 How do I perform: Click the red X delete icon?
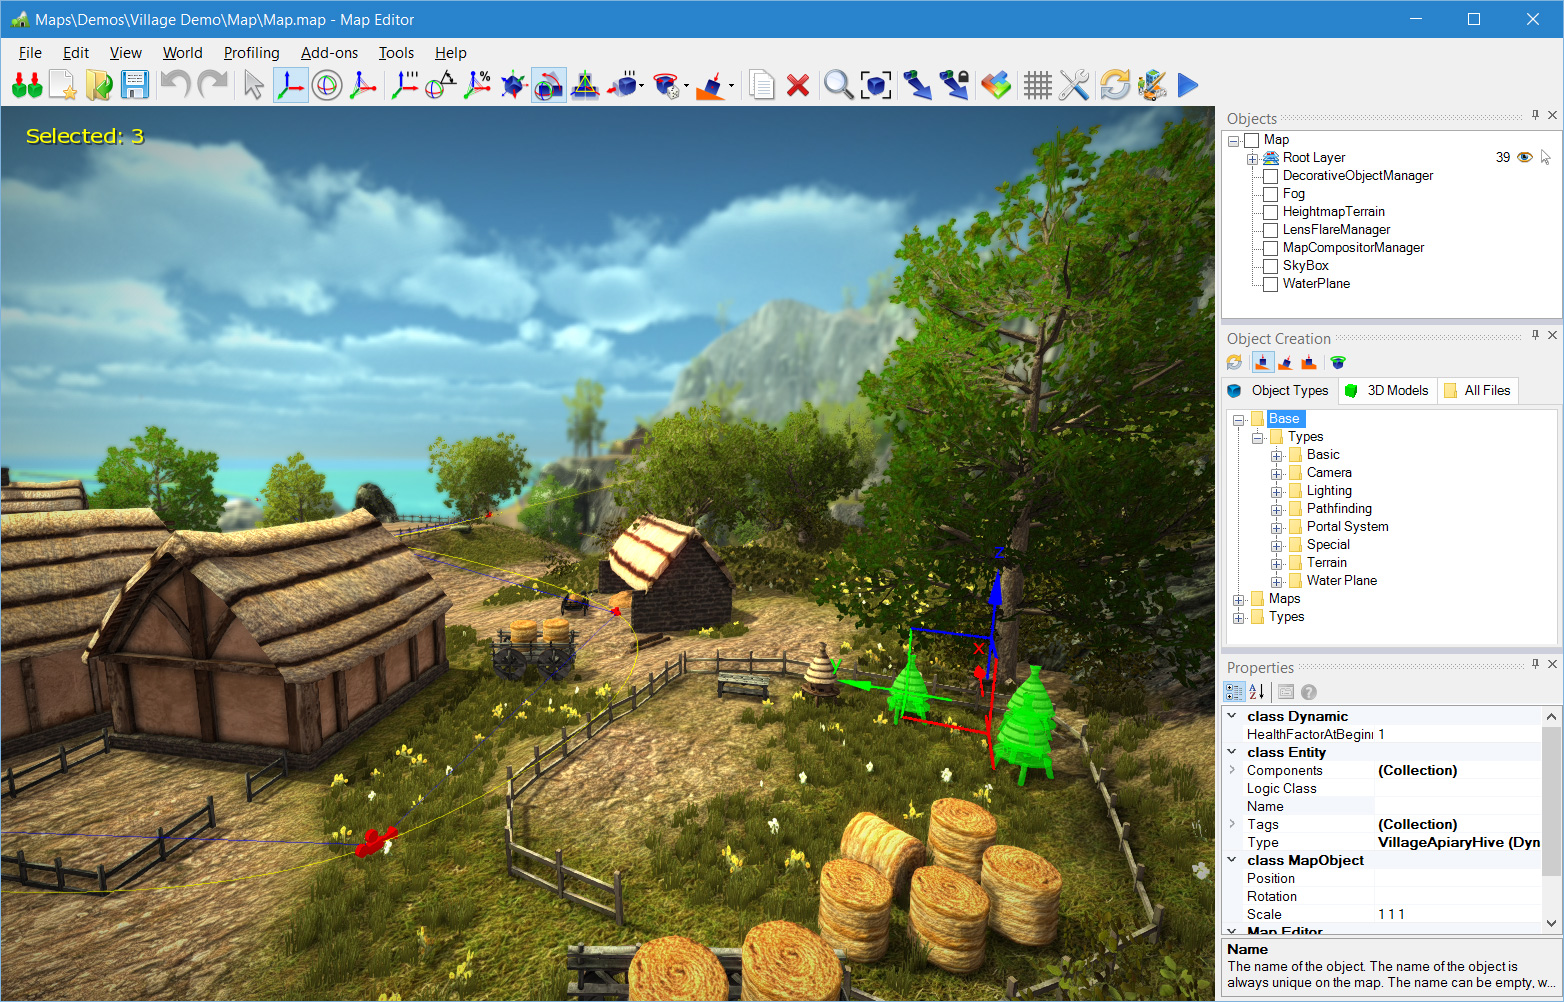tap(797, 86)
